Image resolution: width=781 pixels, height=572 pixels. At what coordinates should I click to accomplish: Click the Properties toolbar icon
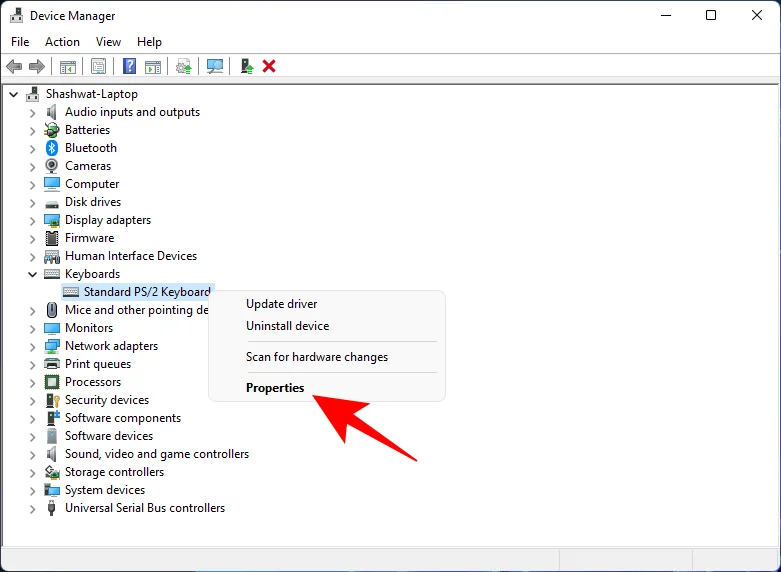[x=98, y=66]
